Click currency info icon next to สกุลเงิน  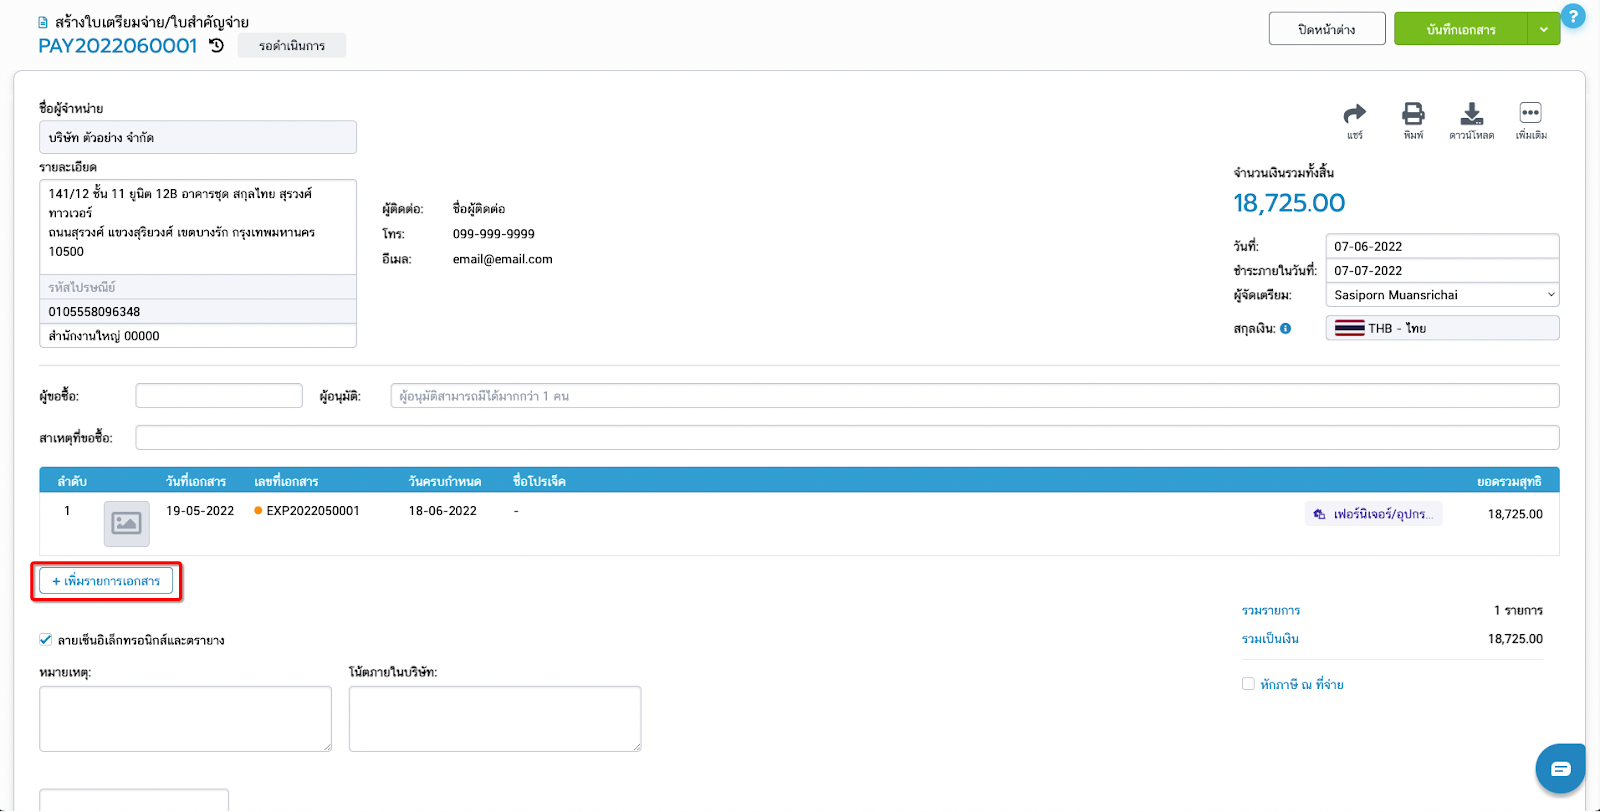pyautogui.click(x=1286, y=328)
